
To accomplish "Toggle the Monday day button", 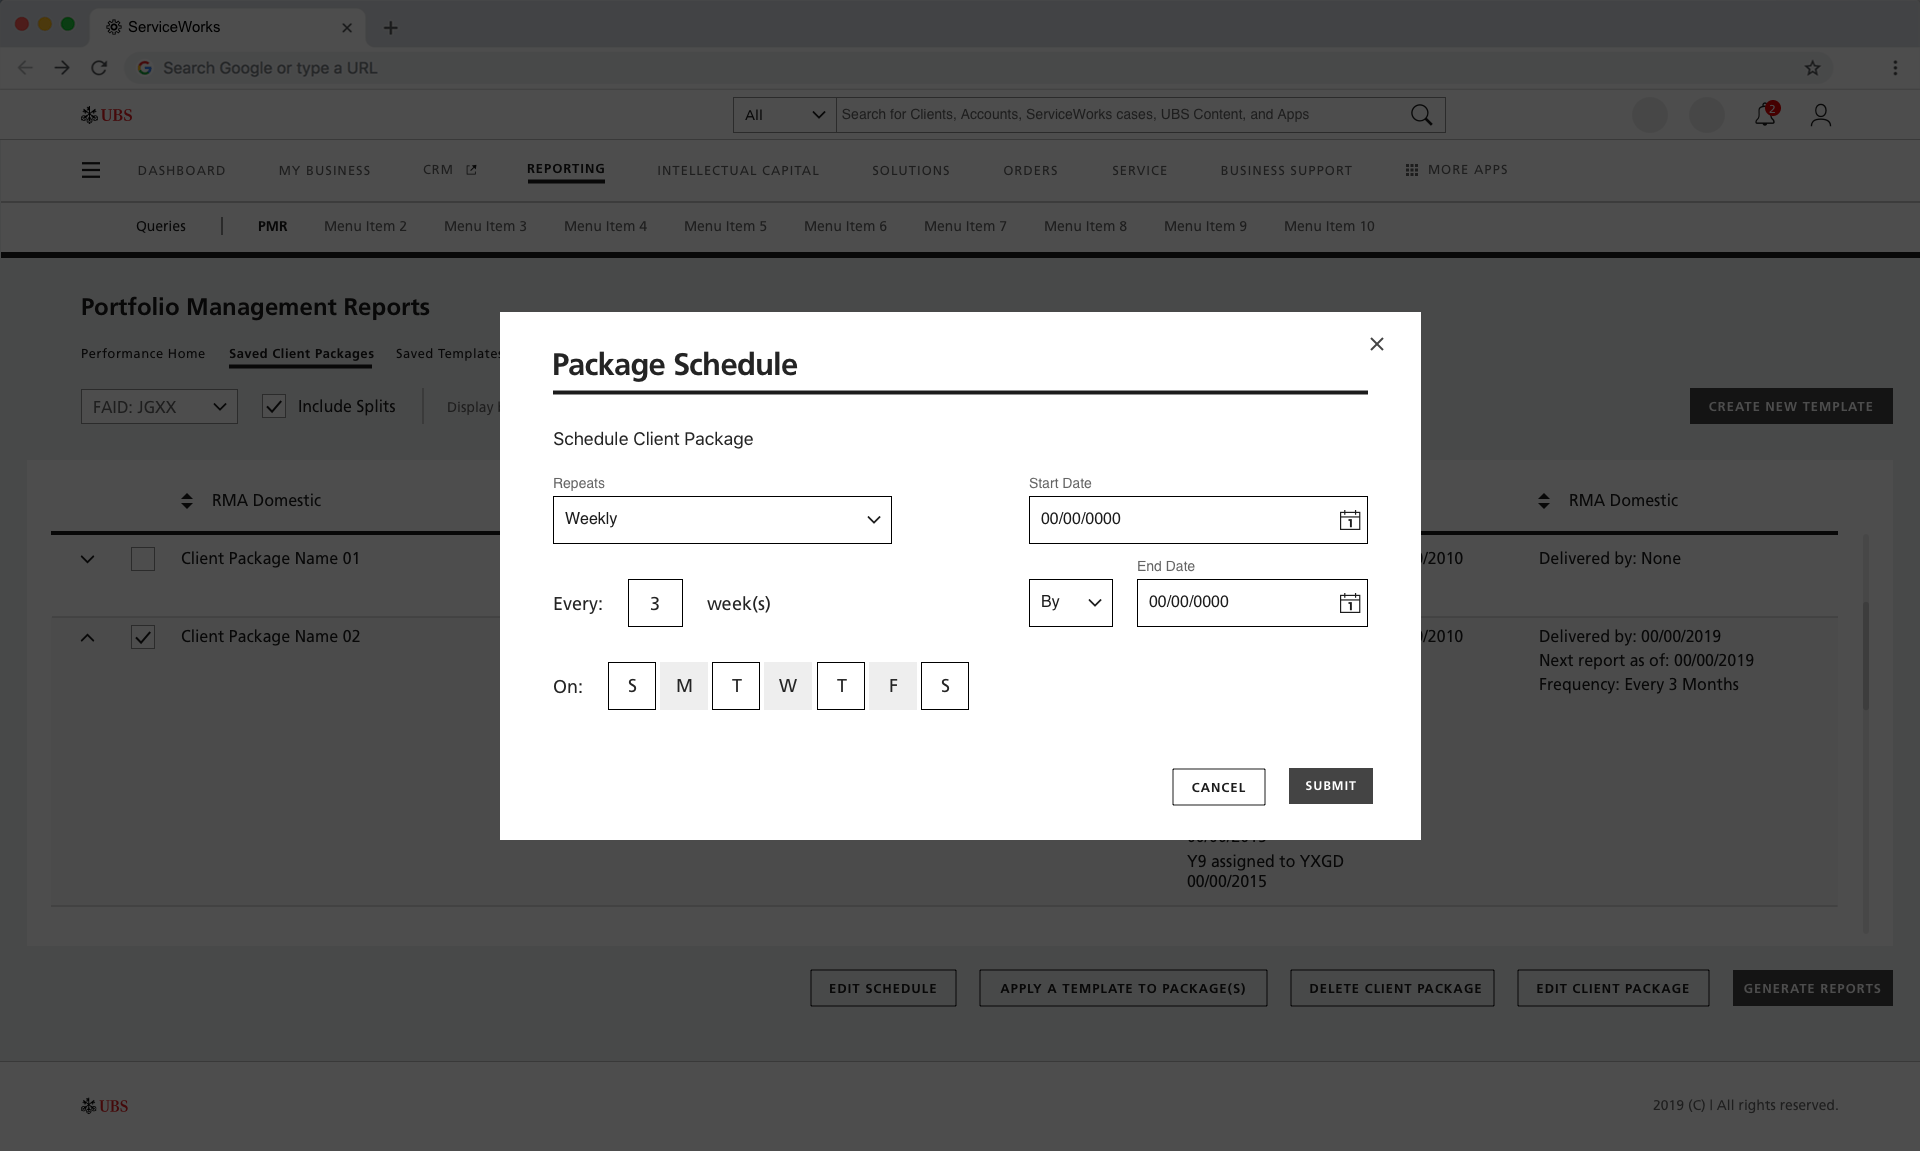I will pos(684,686).
